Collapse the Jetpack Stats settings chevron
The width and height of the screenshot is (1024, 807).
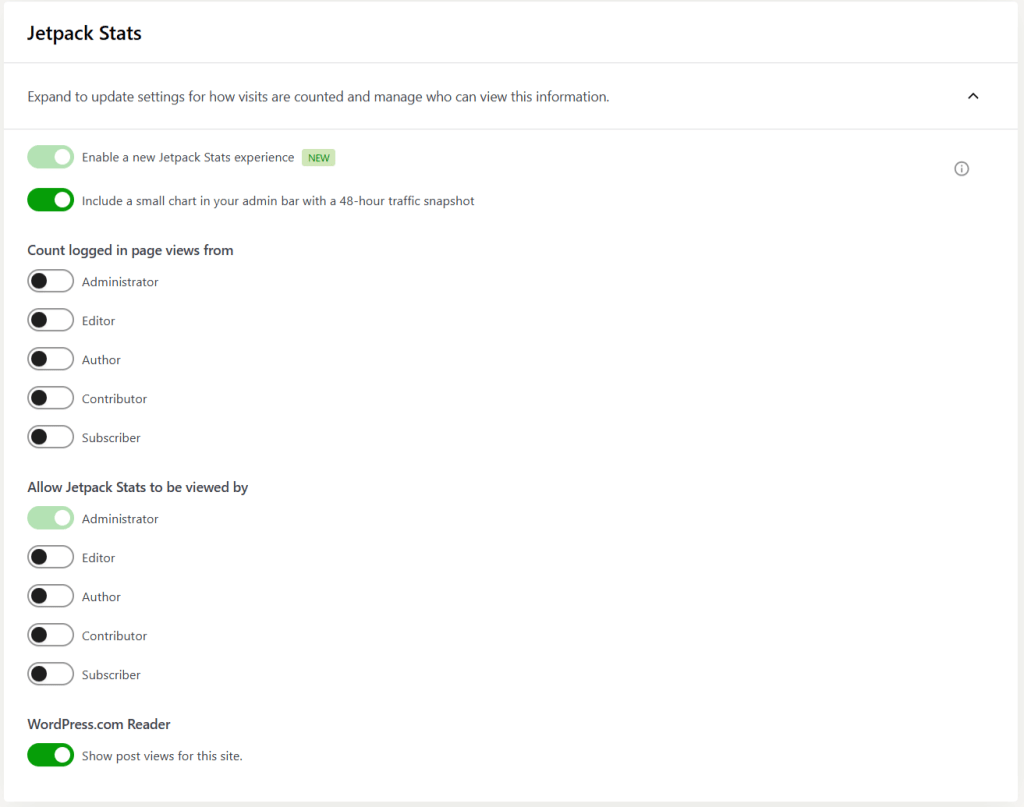pyautogui.click(x=973, y=96)
